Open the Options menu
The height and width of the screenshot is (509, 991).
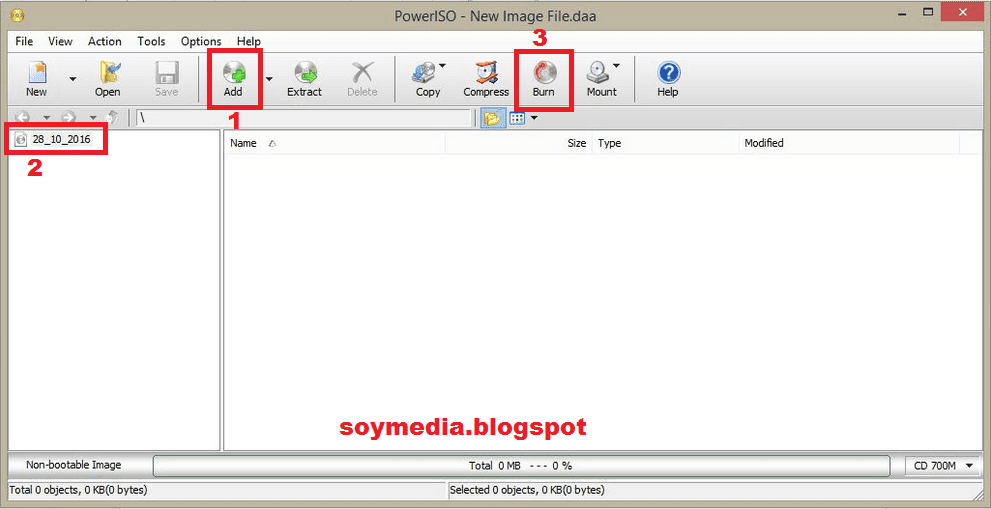201,41
